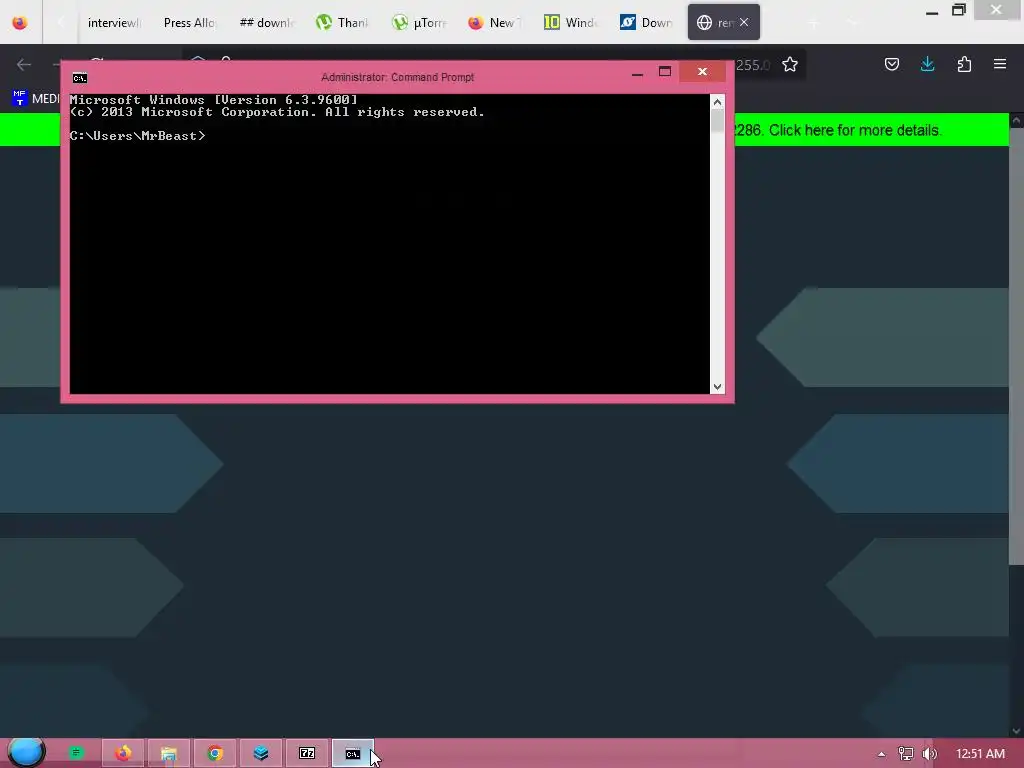Click the 'Administrator: Command Prompt' title bar
This screenshot has width=1024, height=768.
pyautogui.click(x=397, y=77)
